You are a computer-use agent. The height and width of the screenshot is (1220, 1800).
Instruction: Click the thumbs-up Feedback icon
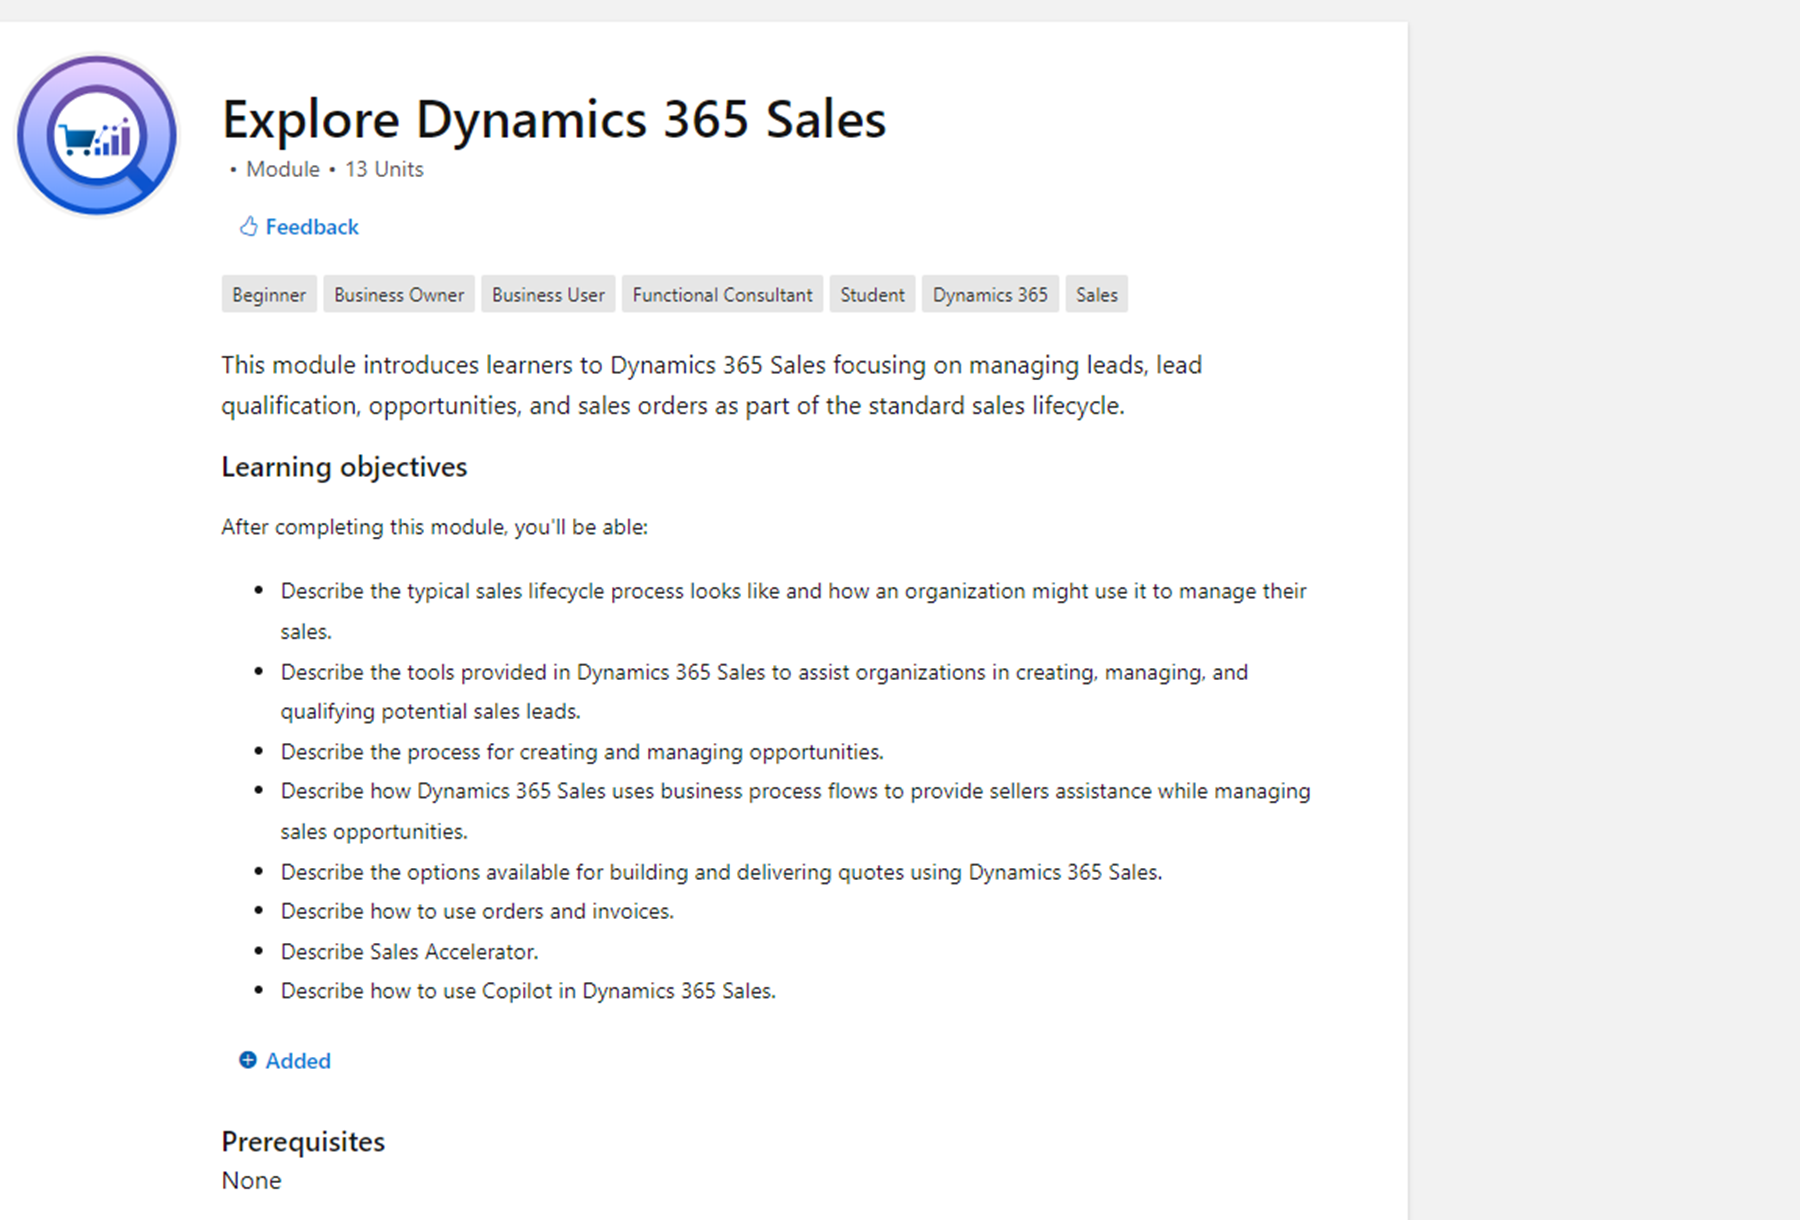[x=248, y=227]
